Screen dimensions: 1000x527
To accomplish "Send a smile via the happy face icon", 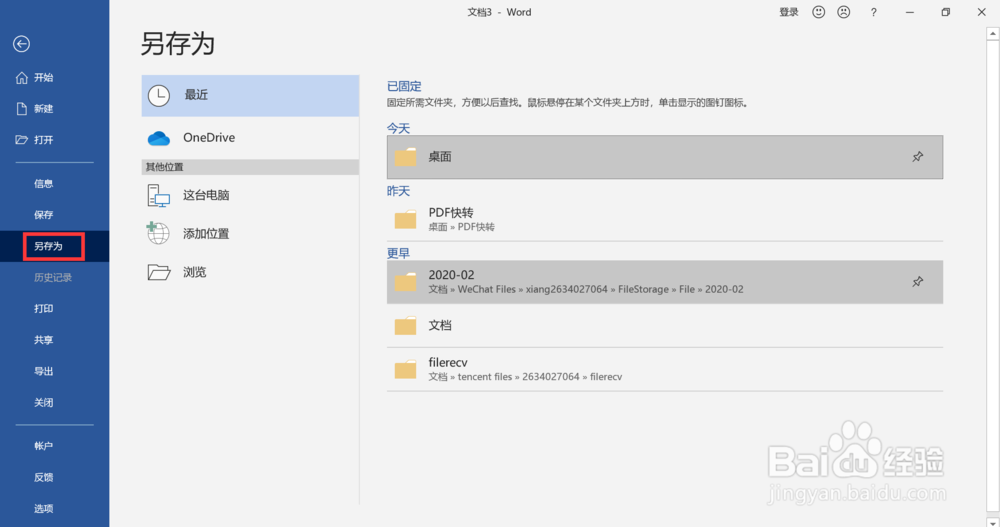I will (818, 12).
